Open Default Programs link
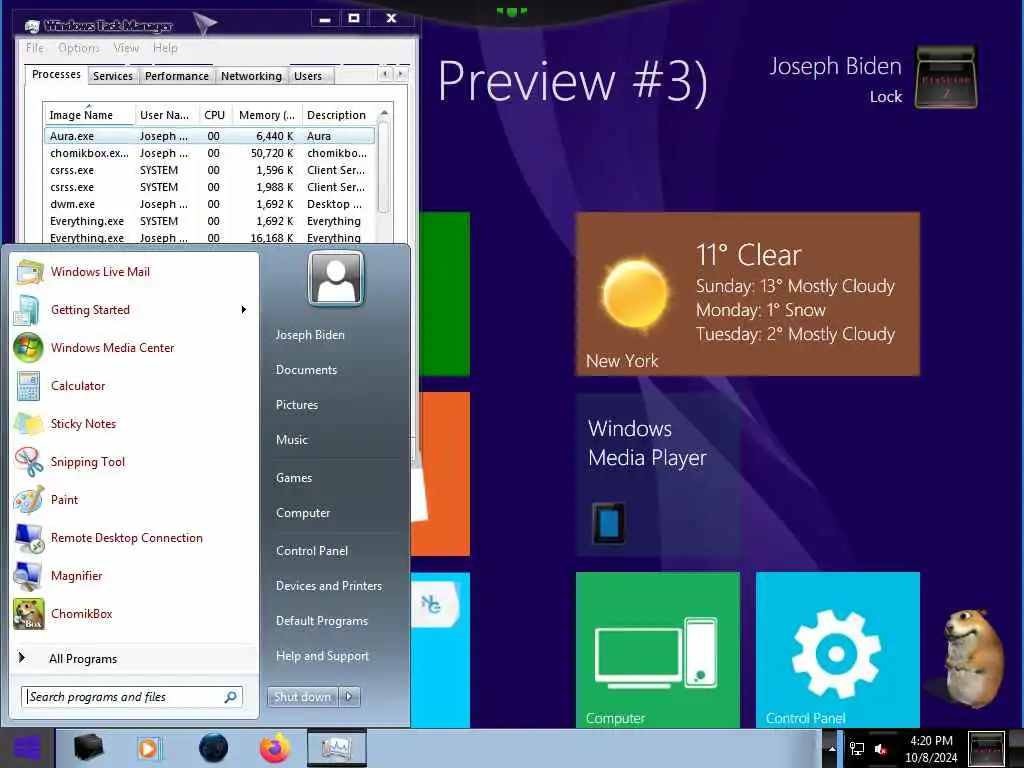 point(322,621)
